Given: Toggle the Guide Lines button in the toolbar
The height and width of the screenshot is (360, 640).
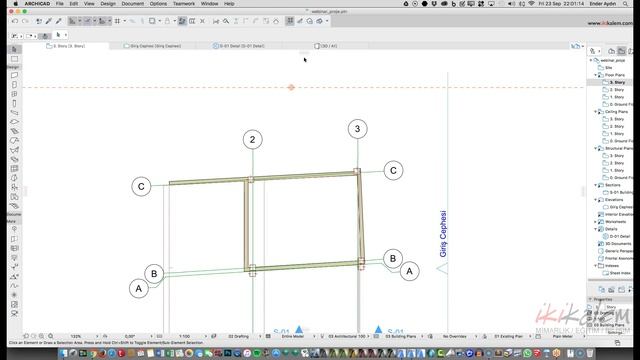Looking at the screenshot, I should [x=72, y=21].
